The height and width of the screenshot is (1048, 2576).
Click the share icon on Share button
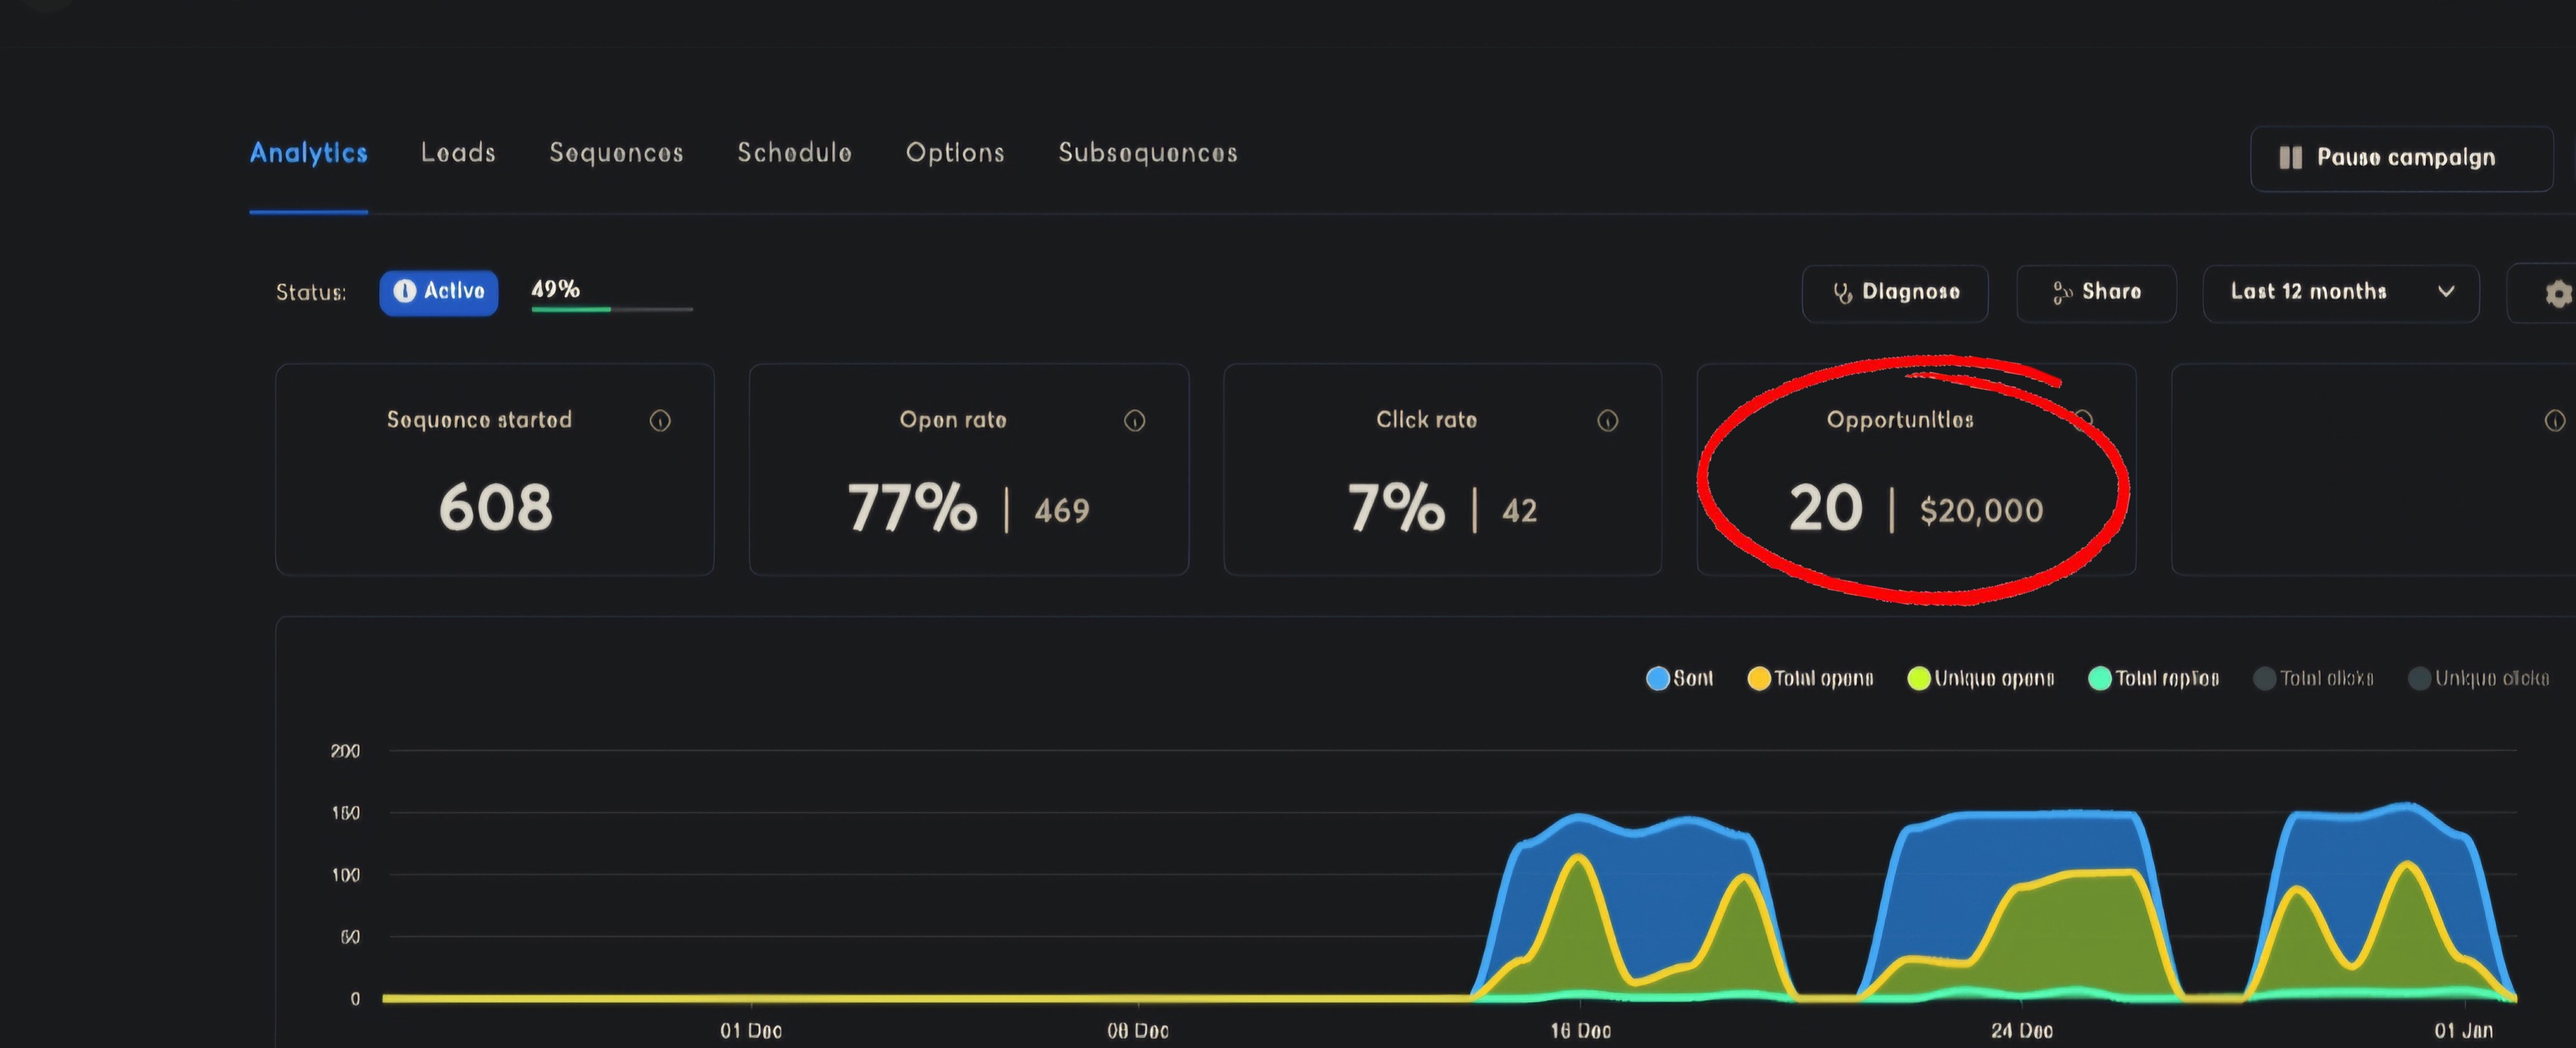(2061, 293)
